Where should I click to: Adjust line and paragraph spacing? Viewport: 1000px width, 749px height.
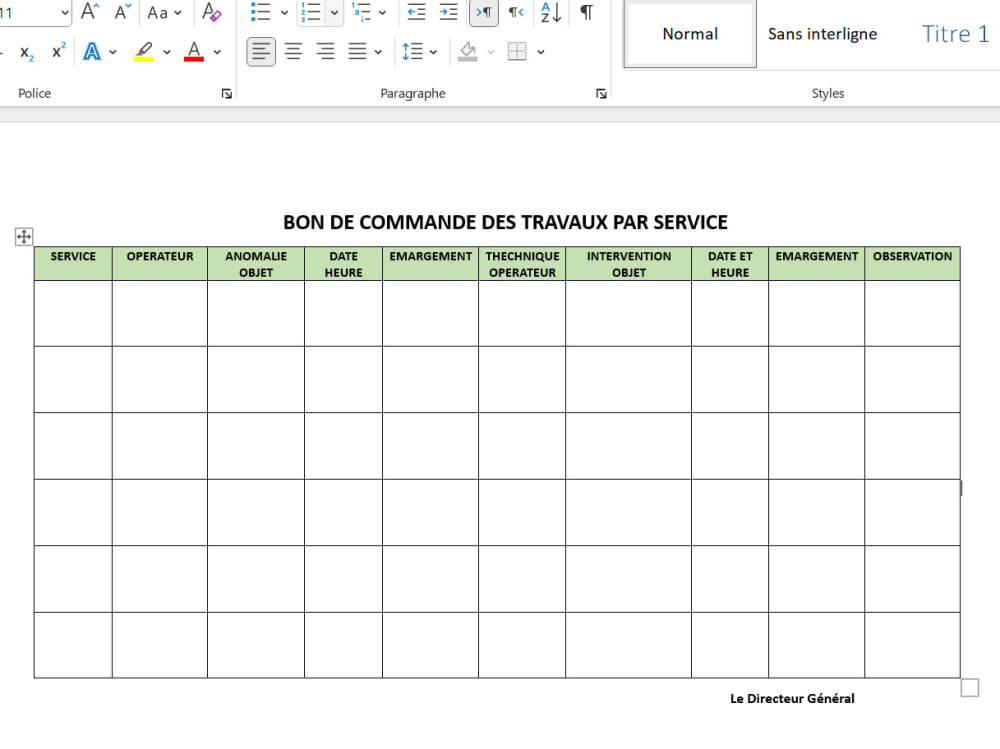pyautogui.click(x=412, y=52)
